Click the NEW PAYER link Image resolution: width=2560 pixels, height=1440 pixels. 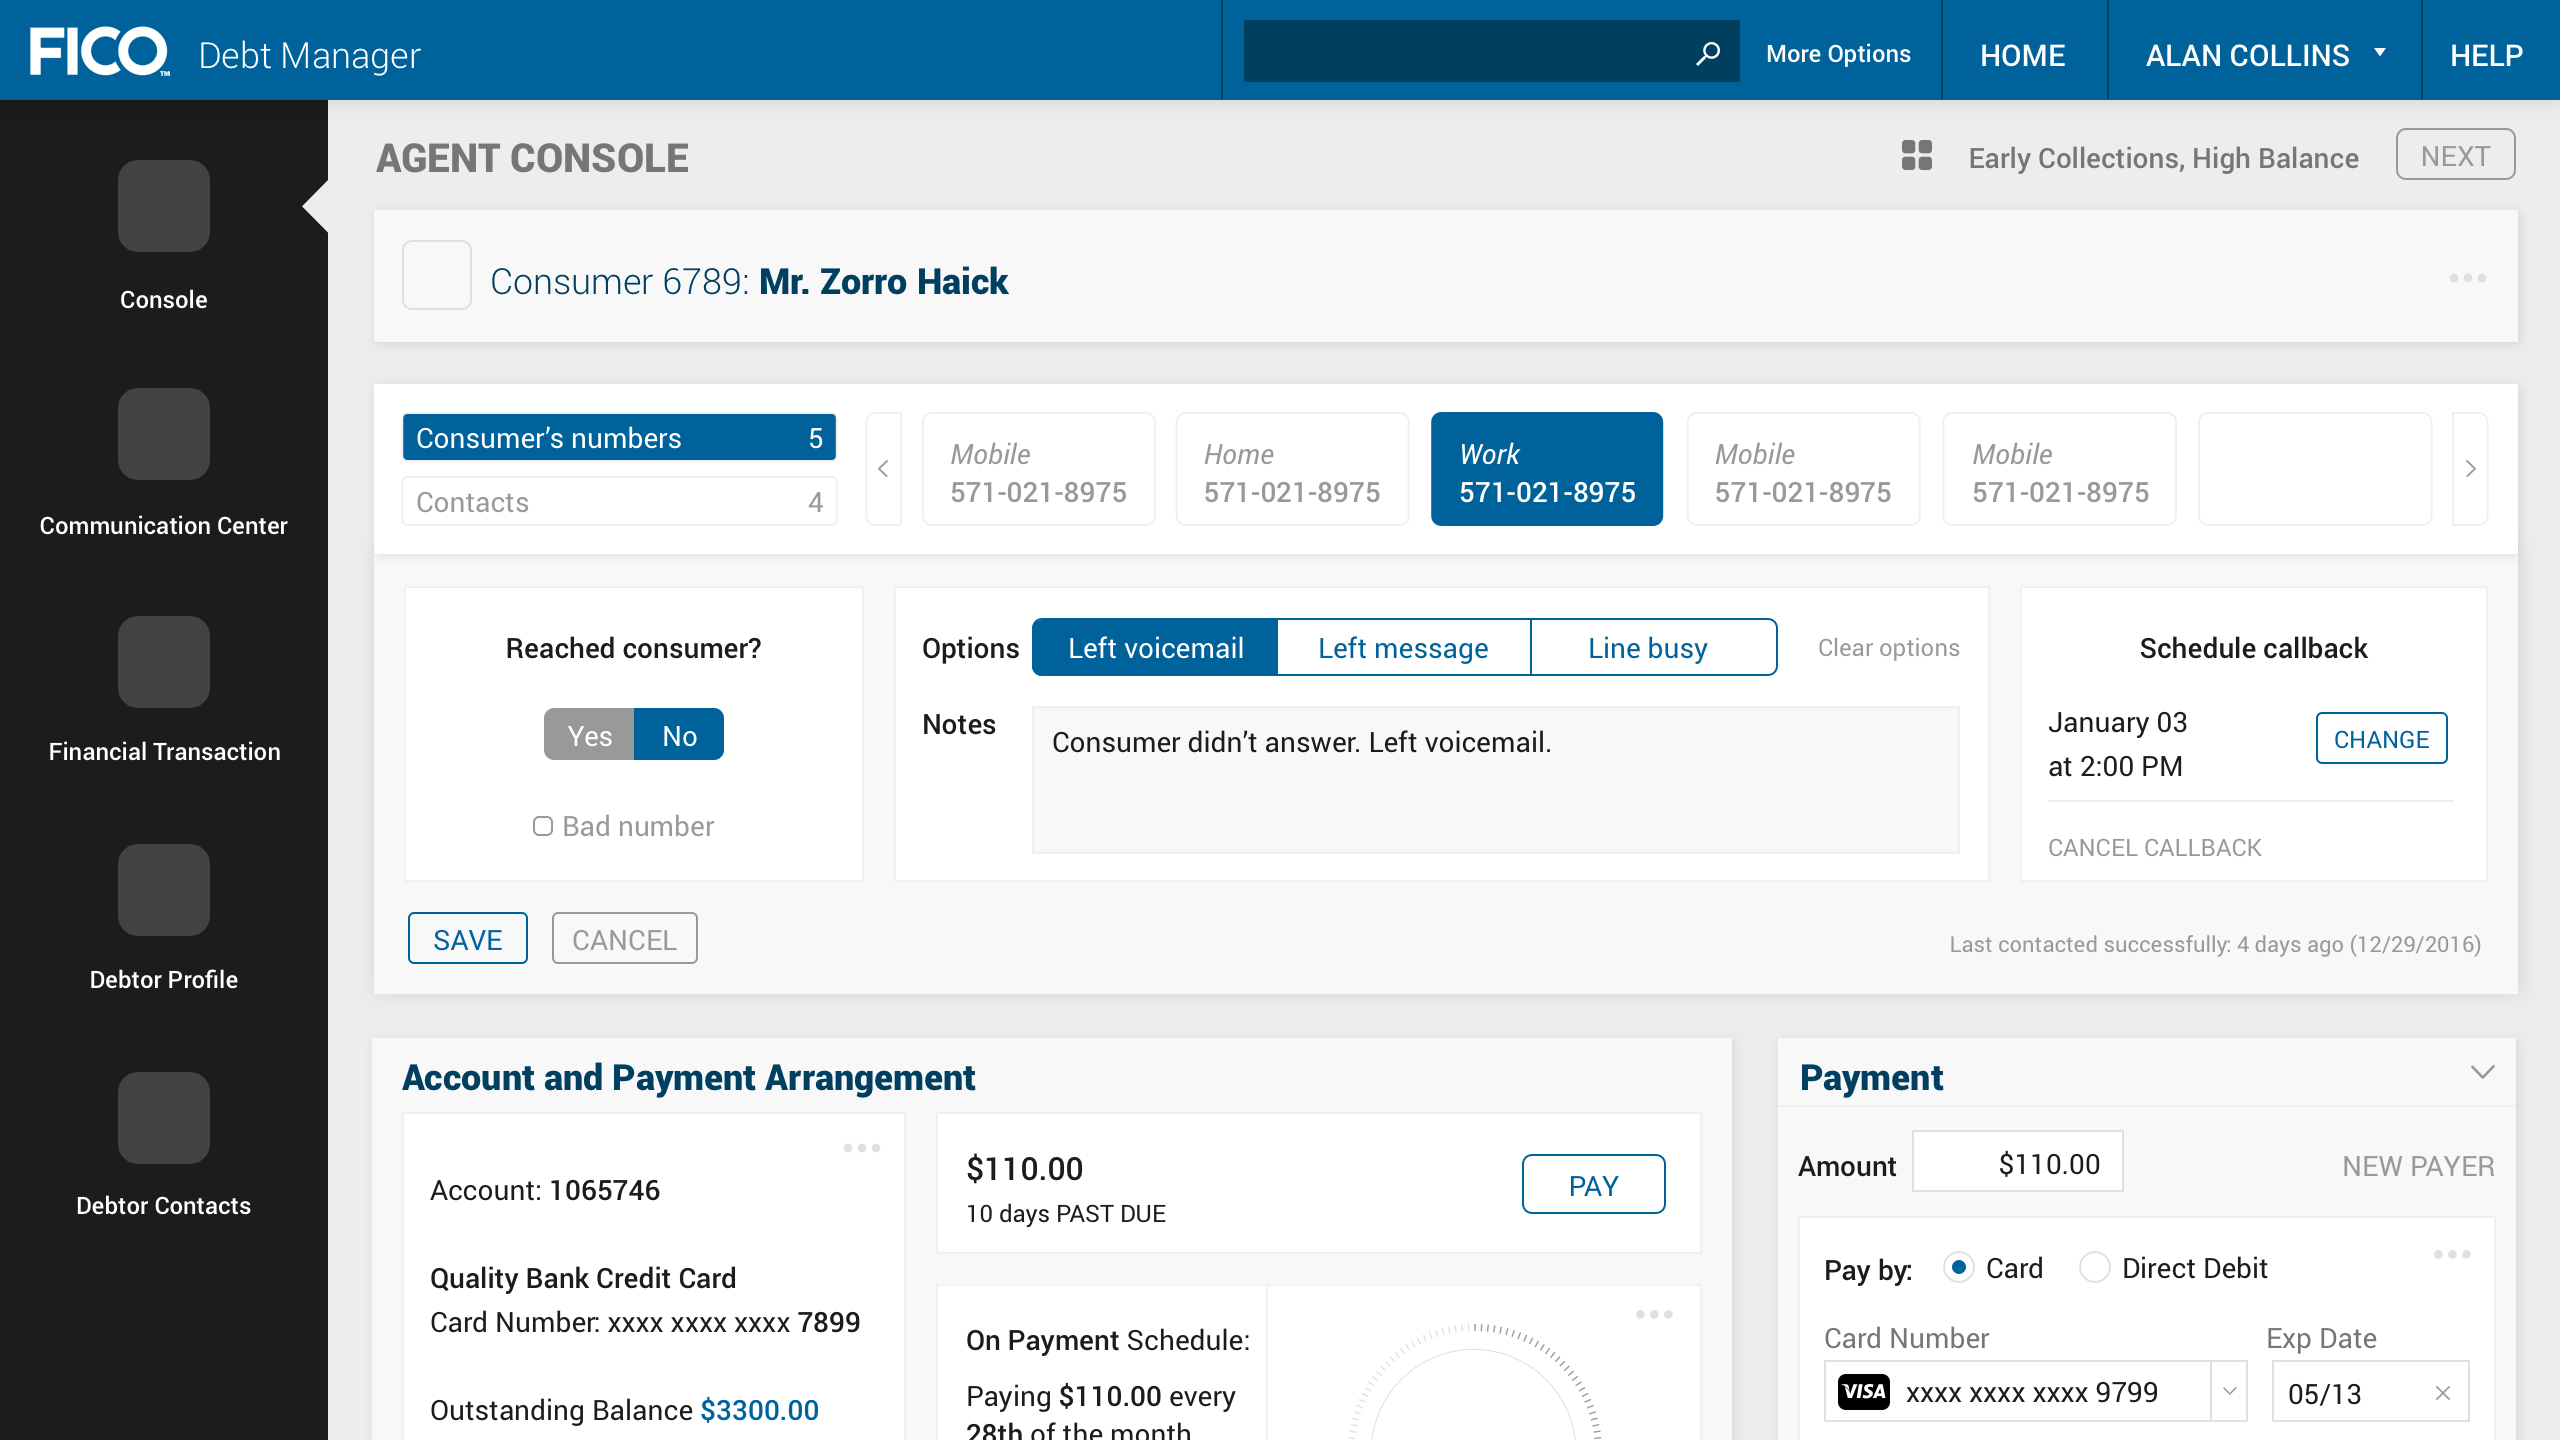pos(2418,1165)
